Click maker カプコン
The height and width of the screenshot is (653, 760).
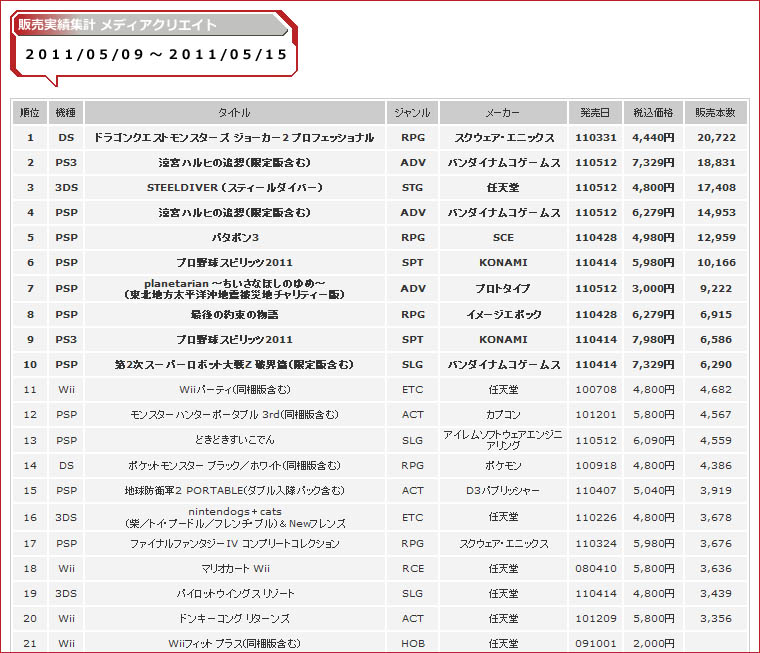click(x=503, y=415)
